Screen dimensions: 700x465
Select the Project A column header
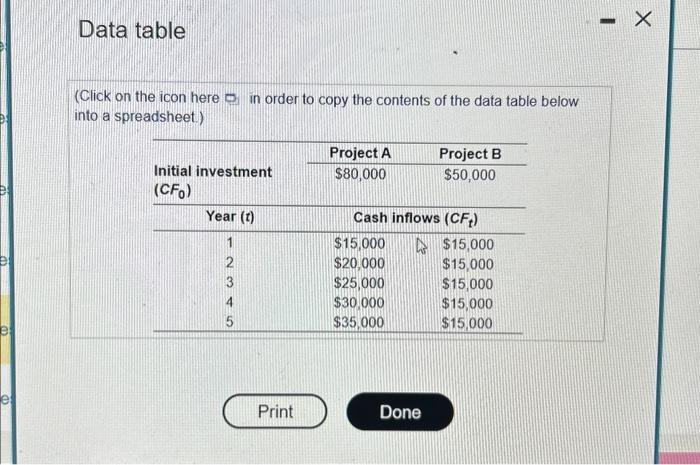(x=360, y=153)
